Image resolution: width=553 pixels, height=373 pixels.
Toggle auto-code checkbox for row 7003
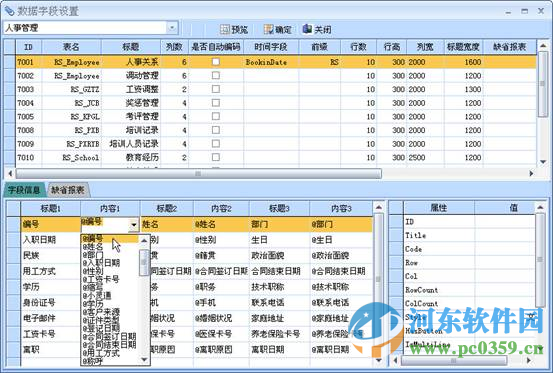[215, 89]
